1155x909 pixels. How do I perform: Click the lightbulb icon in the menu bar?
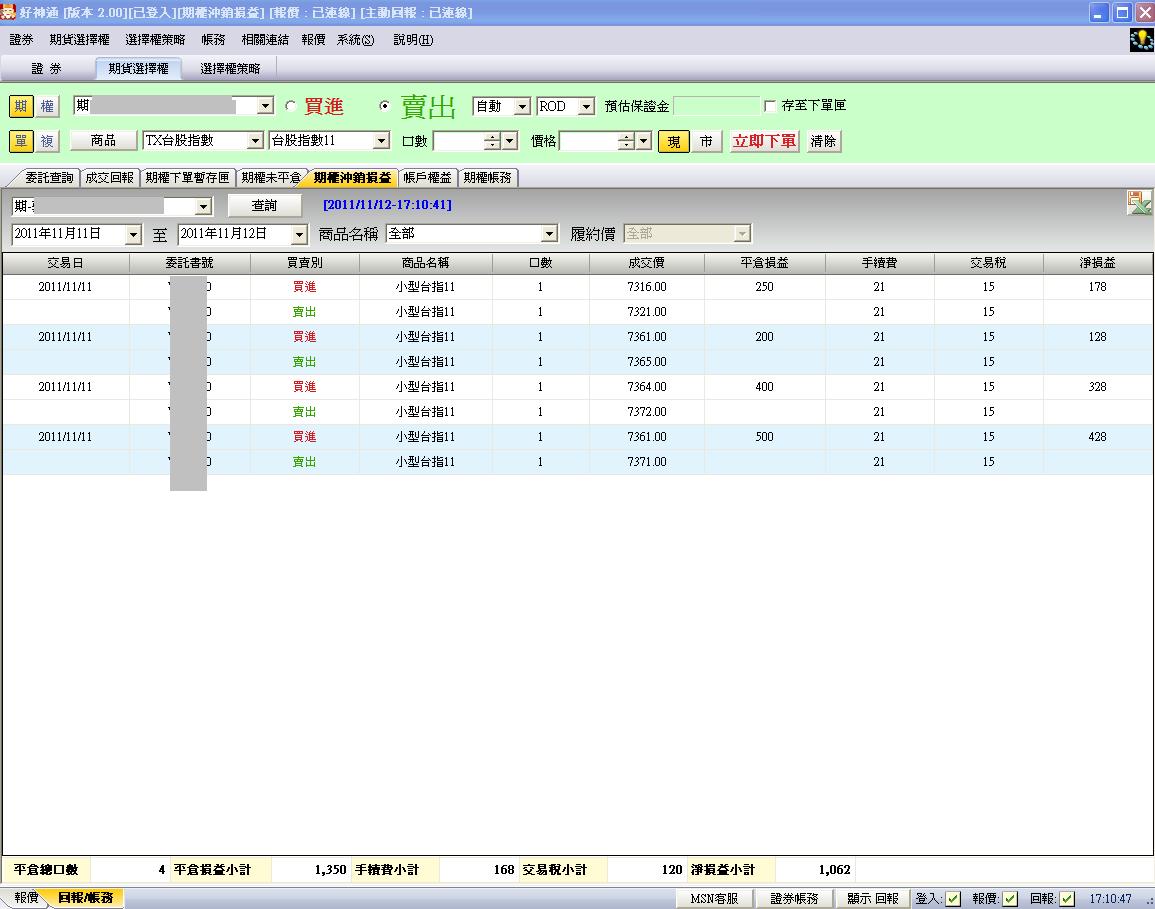tap(1141, 40)
